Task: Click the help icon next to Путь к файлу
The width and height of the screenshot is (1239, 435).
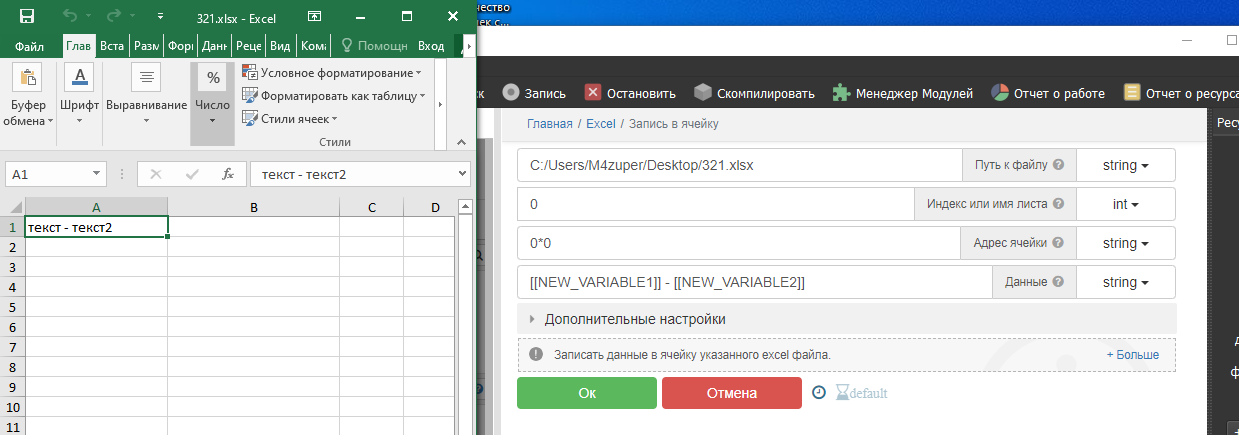Action: [x=1058, y=165]
